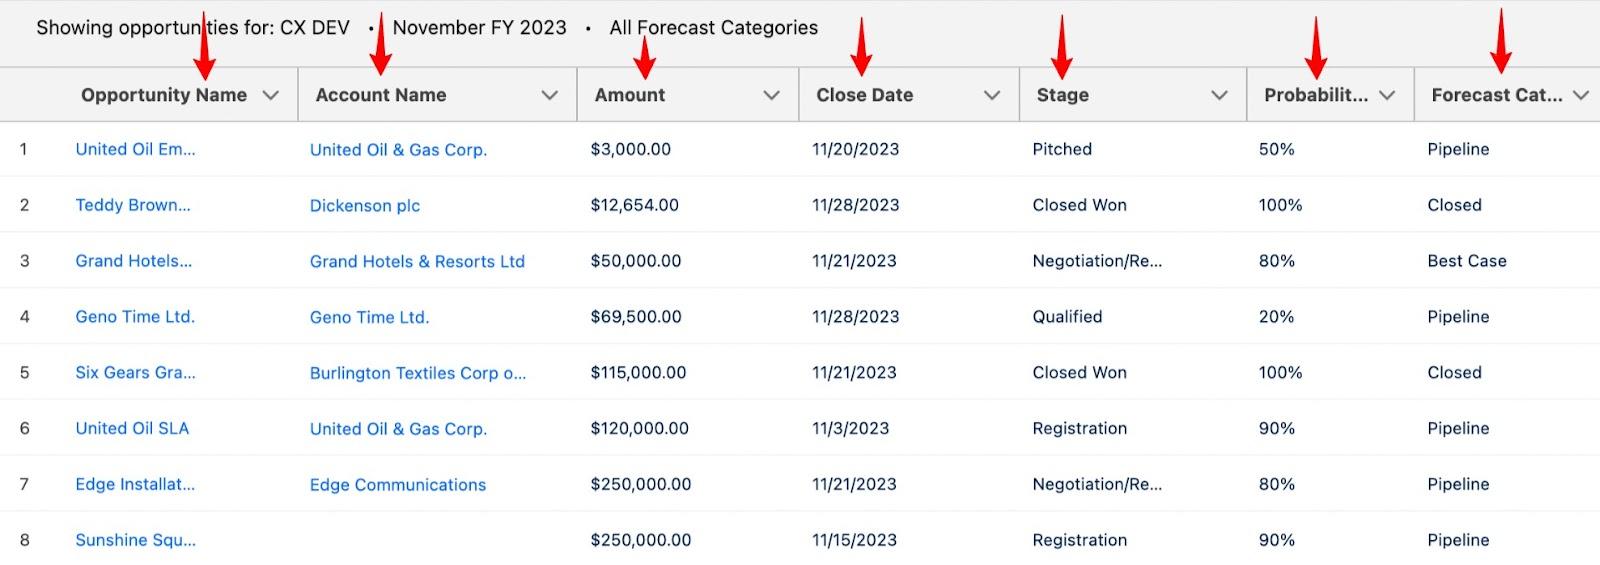The width and height of the screenshot is (1600, 565).
Task: Open the United Oil SLA opportunity
Action: [132, 428]
